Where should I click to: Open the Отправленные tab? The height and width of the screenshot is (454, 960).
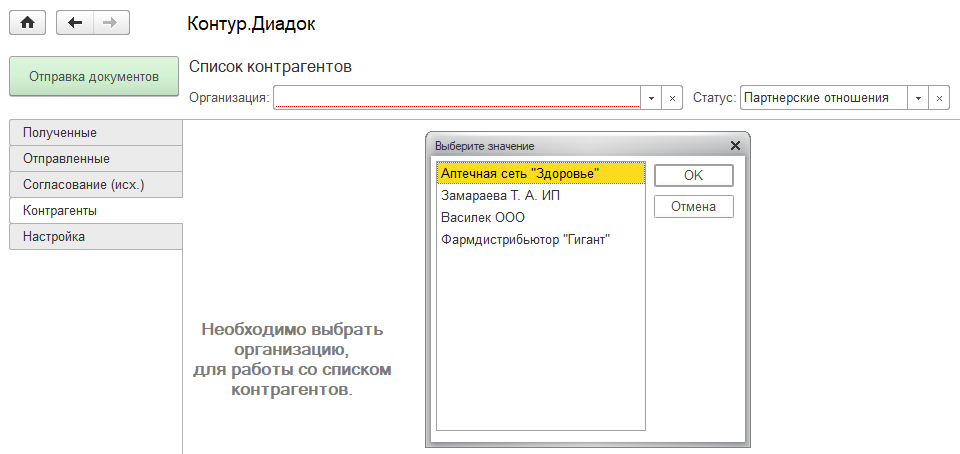[x=96, y=158]
